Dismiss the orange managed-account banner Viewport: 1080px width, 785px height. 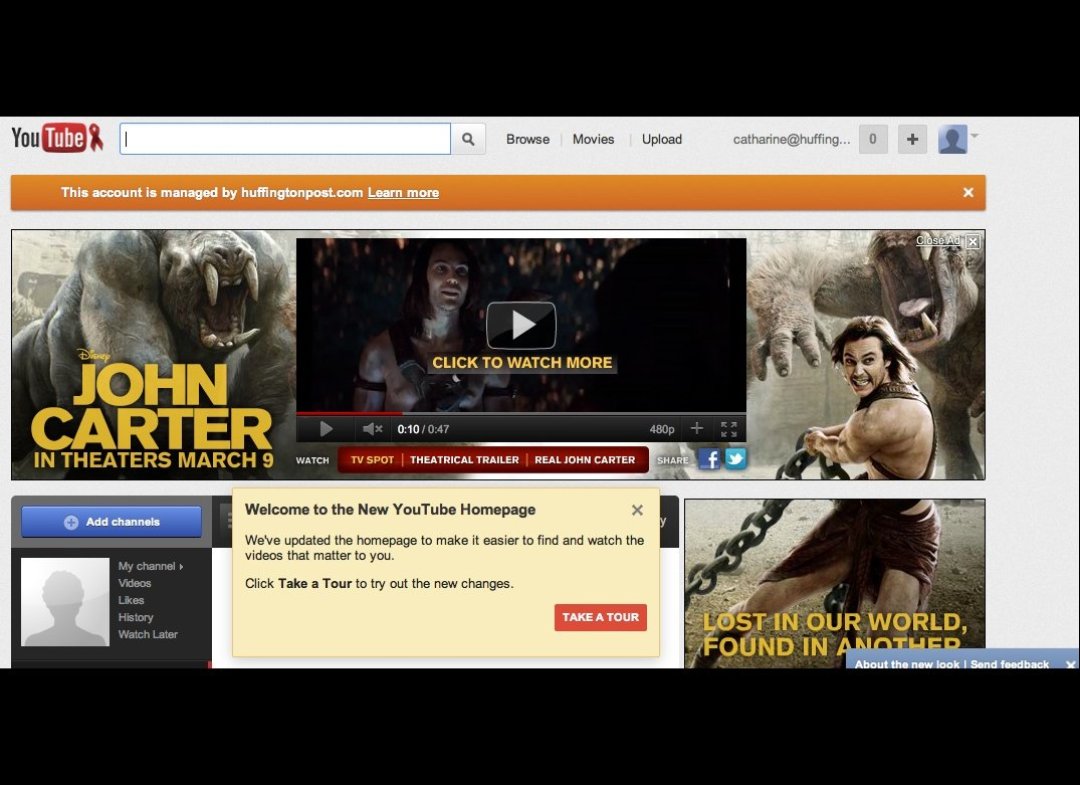968,192
